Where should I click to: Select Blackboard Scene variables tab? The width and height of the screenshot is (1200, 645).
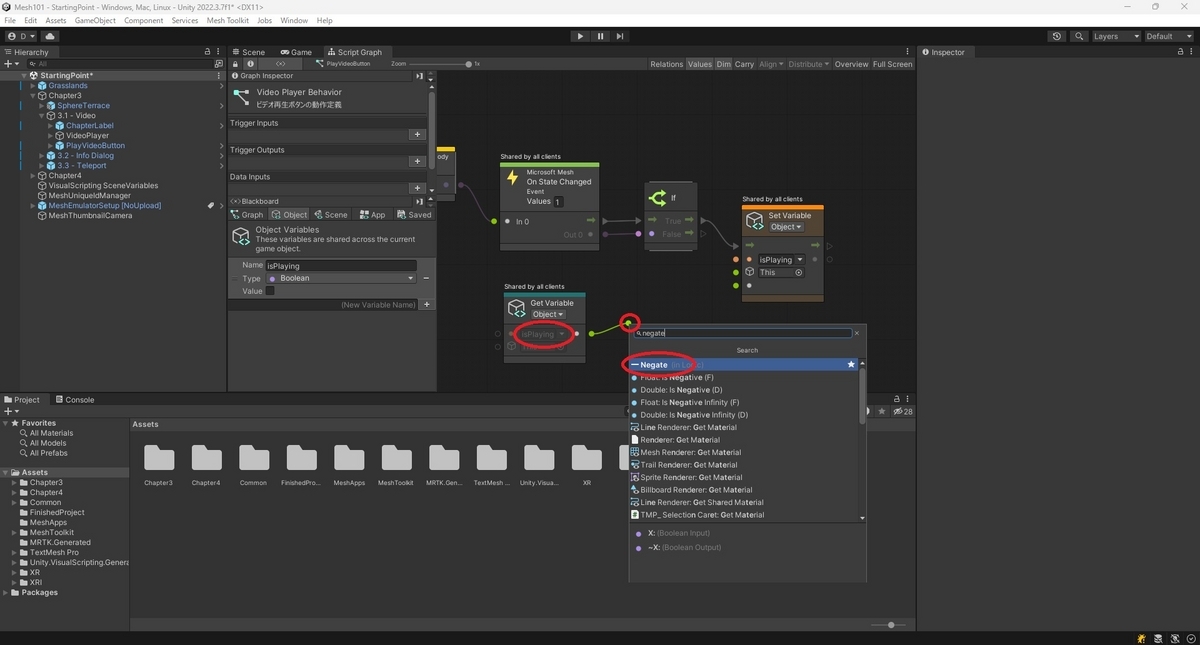tap(331, 215)
